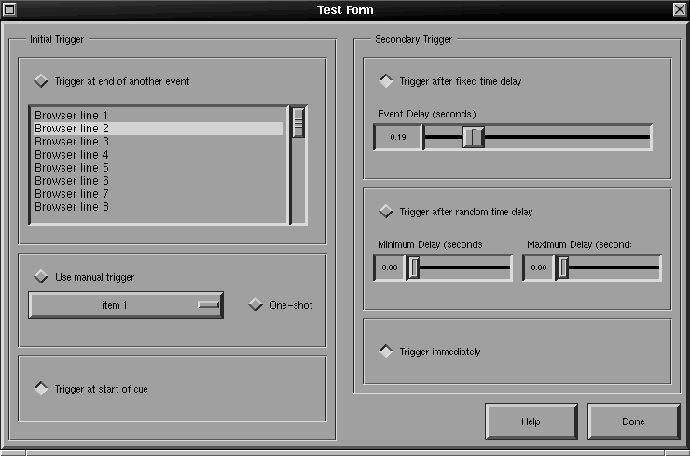Viewport: 690px width, 456px height.
Task: Click the browser list scrollbar thumb
Action: (298, 121)
